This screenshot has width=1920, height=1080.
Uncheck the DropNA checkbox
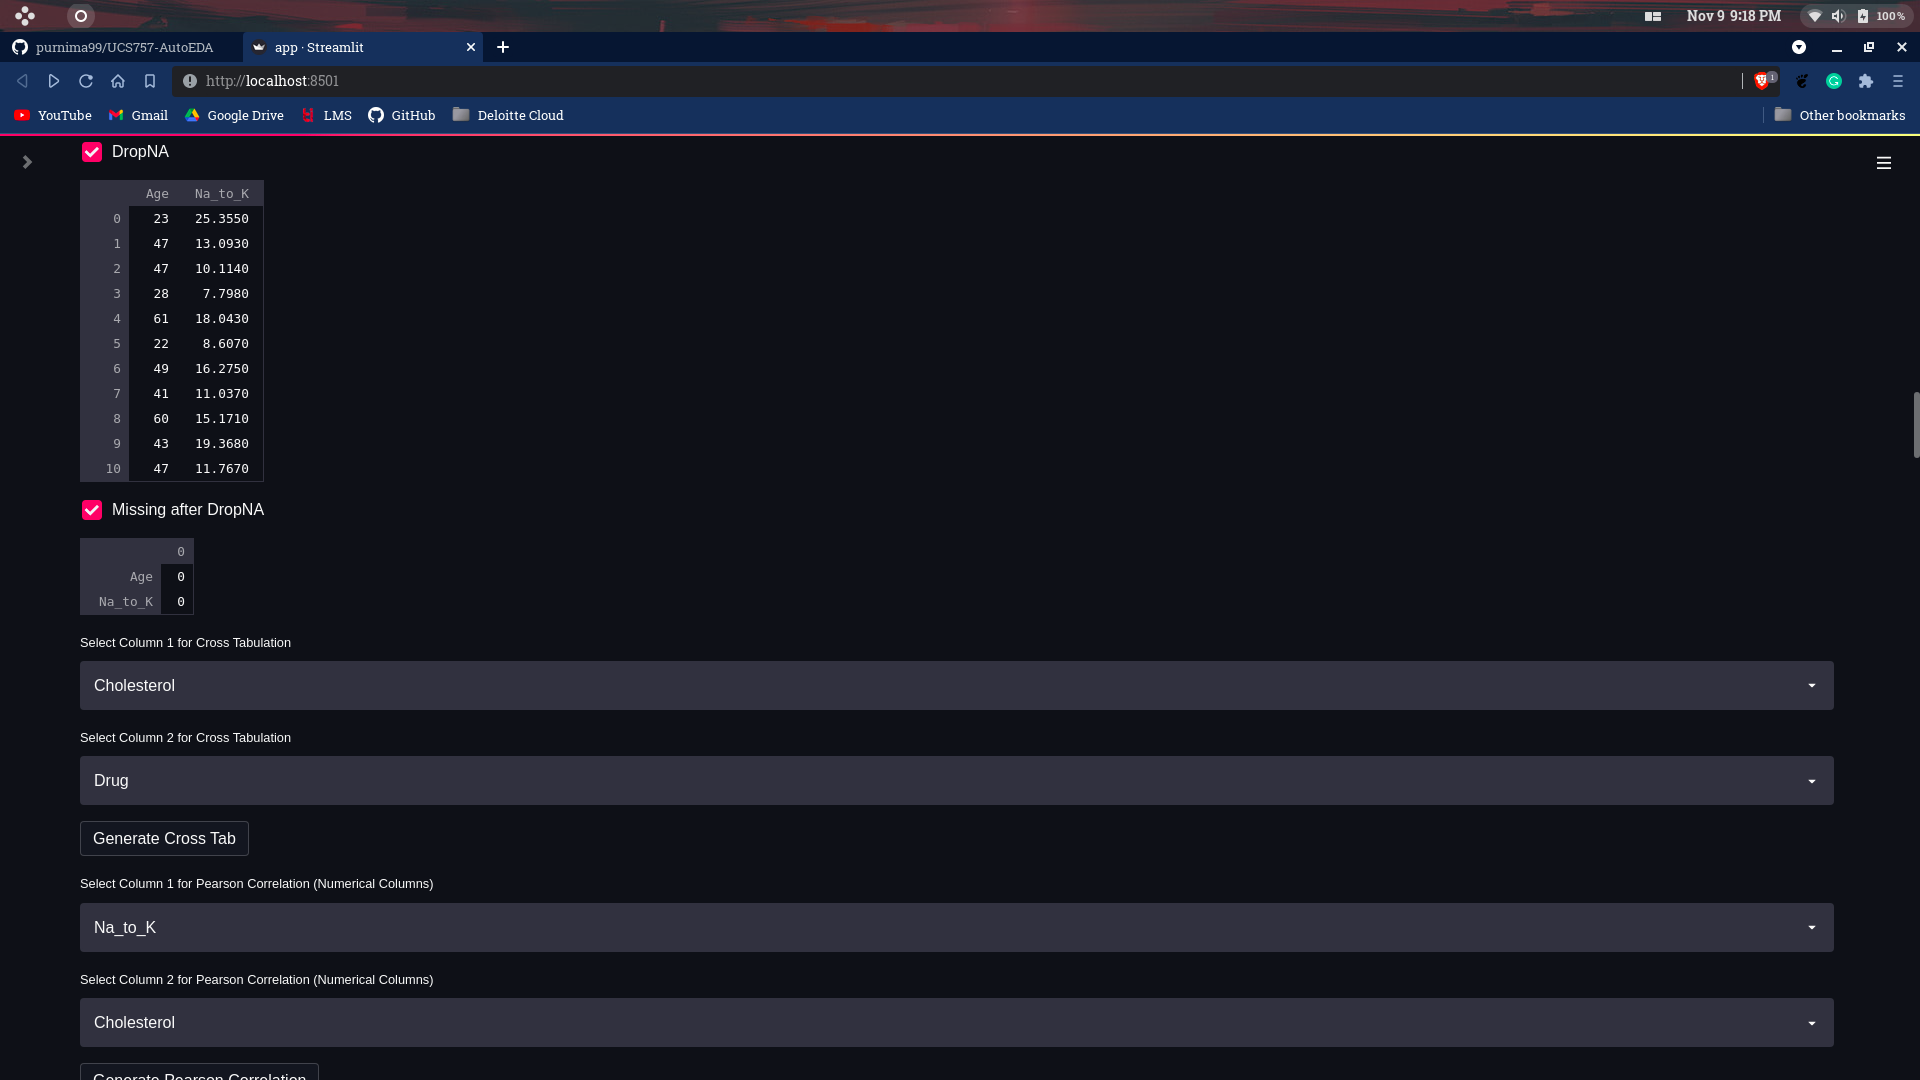[x=92, y=152]
